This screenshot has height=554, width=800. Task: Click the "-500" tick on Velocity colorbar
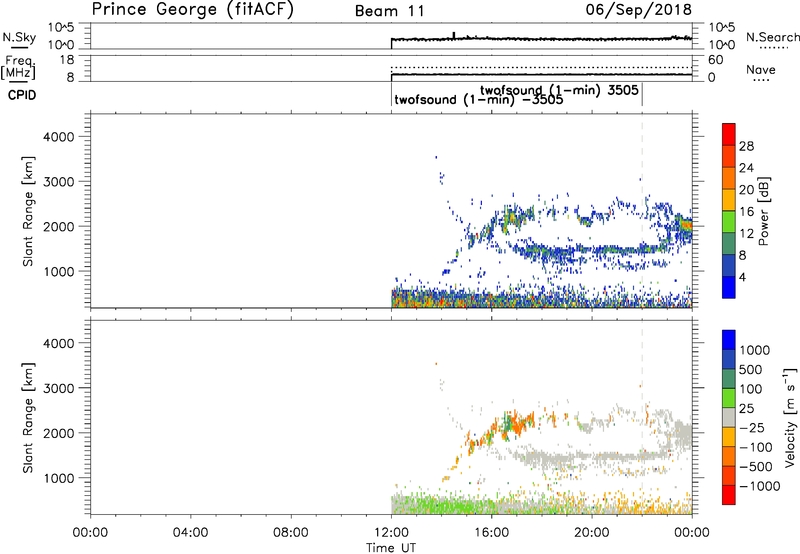click(756, 466)
